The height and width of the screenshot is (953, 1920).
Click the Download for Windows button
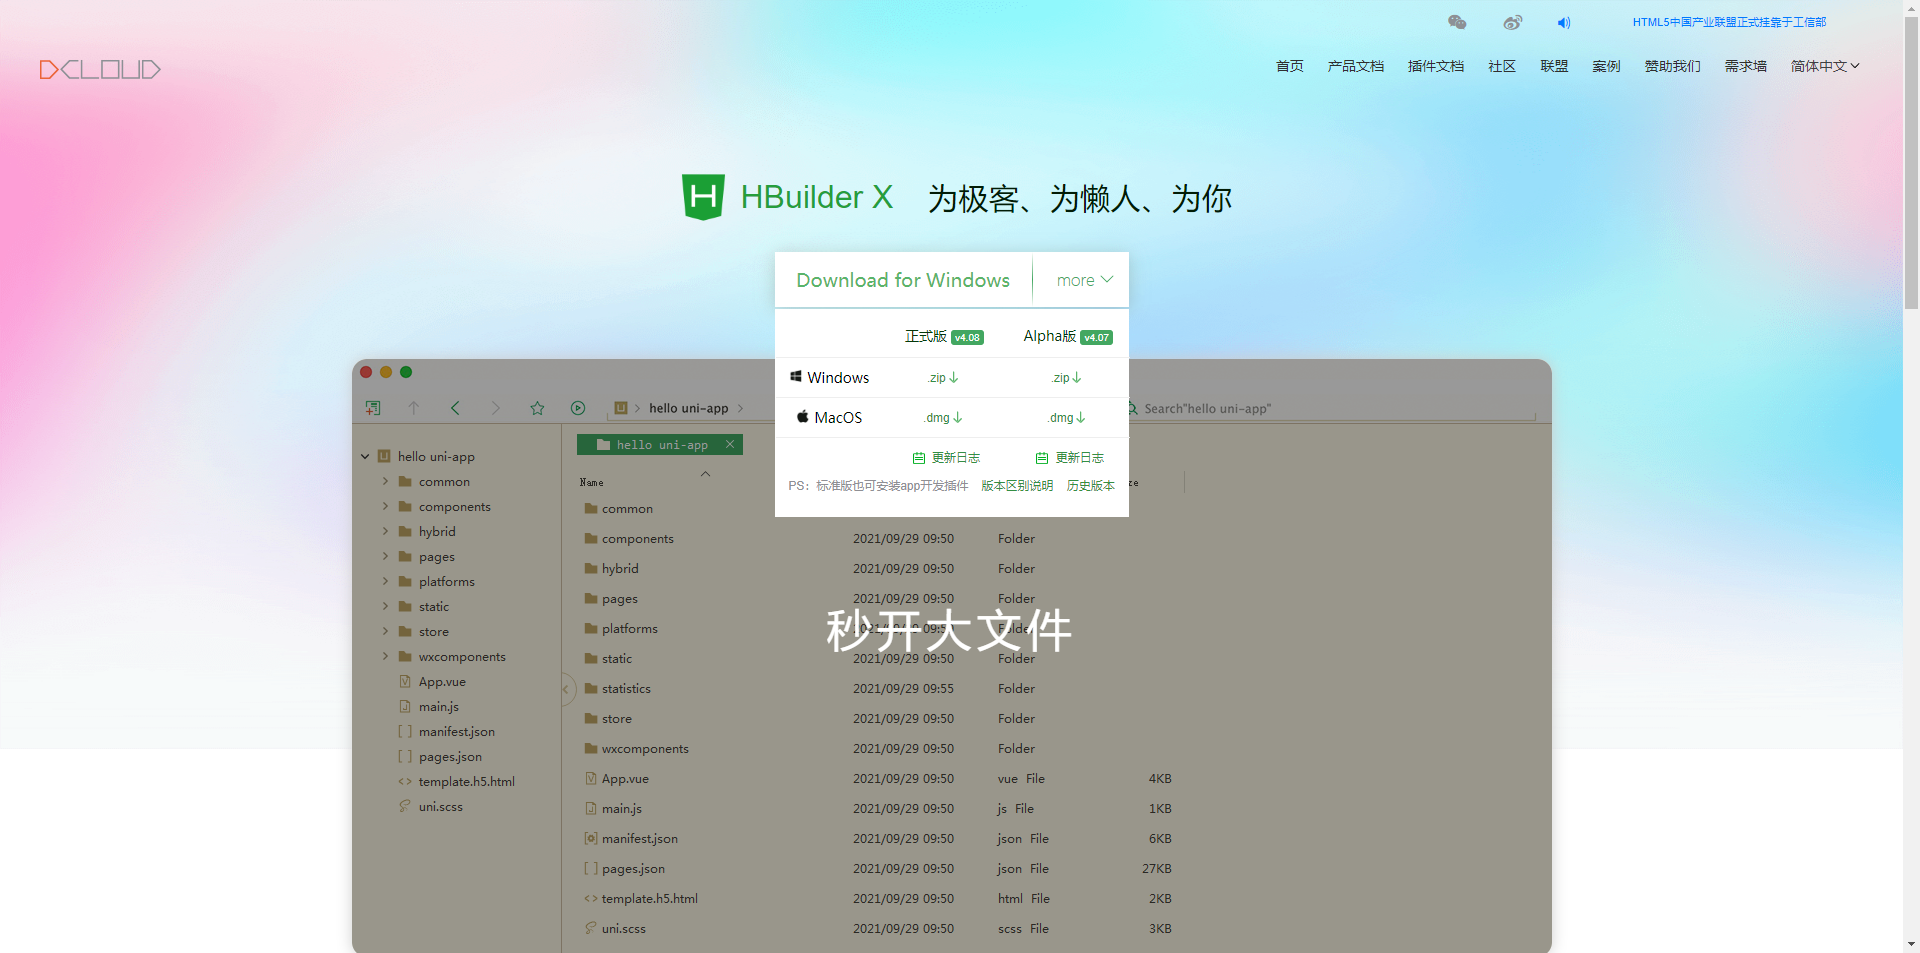point(903,280)
